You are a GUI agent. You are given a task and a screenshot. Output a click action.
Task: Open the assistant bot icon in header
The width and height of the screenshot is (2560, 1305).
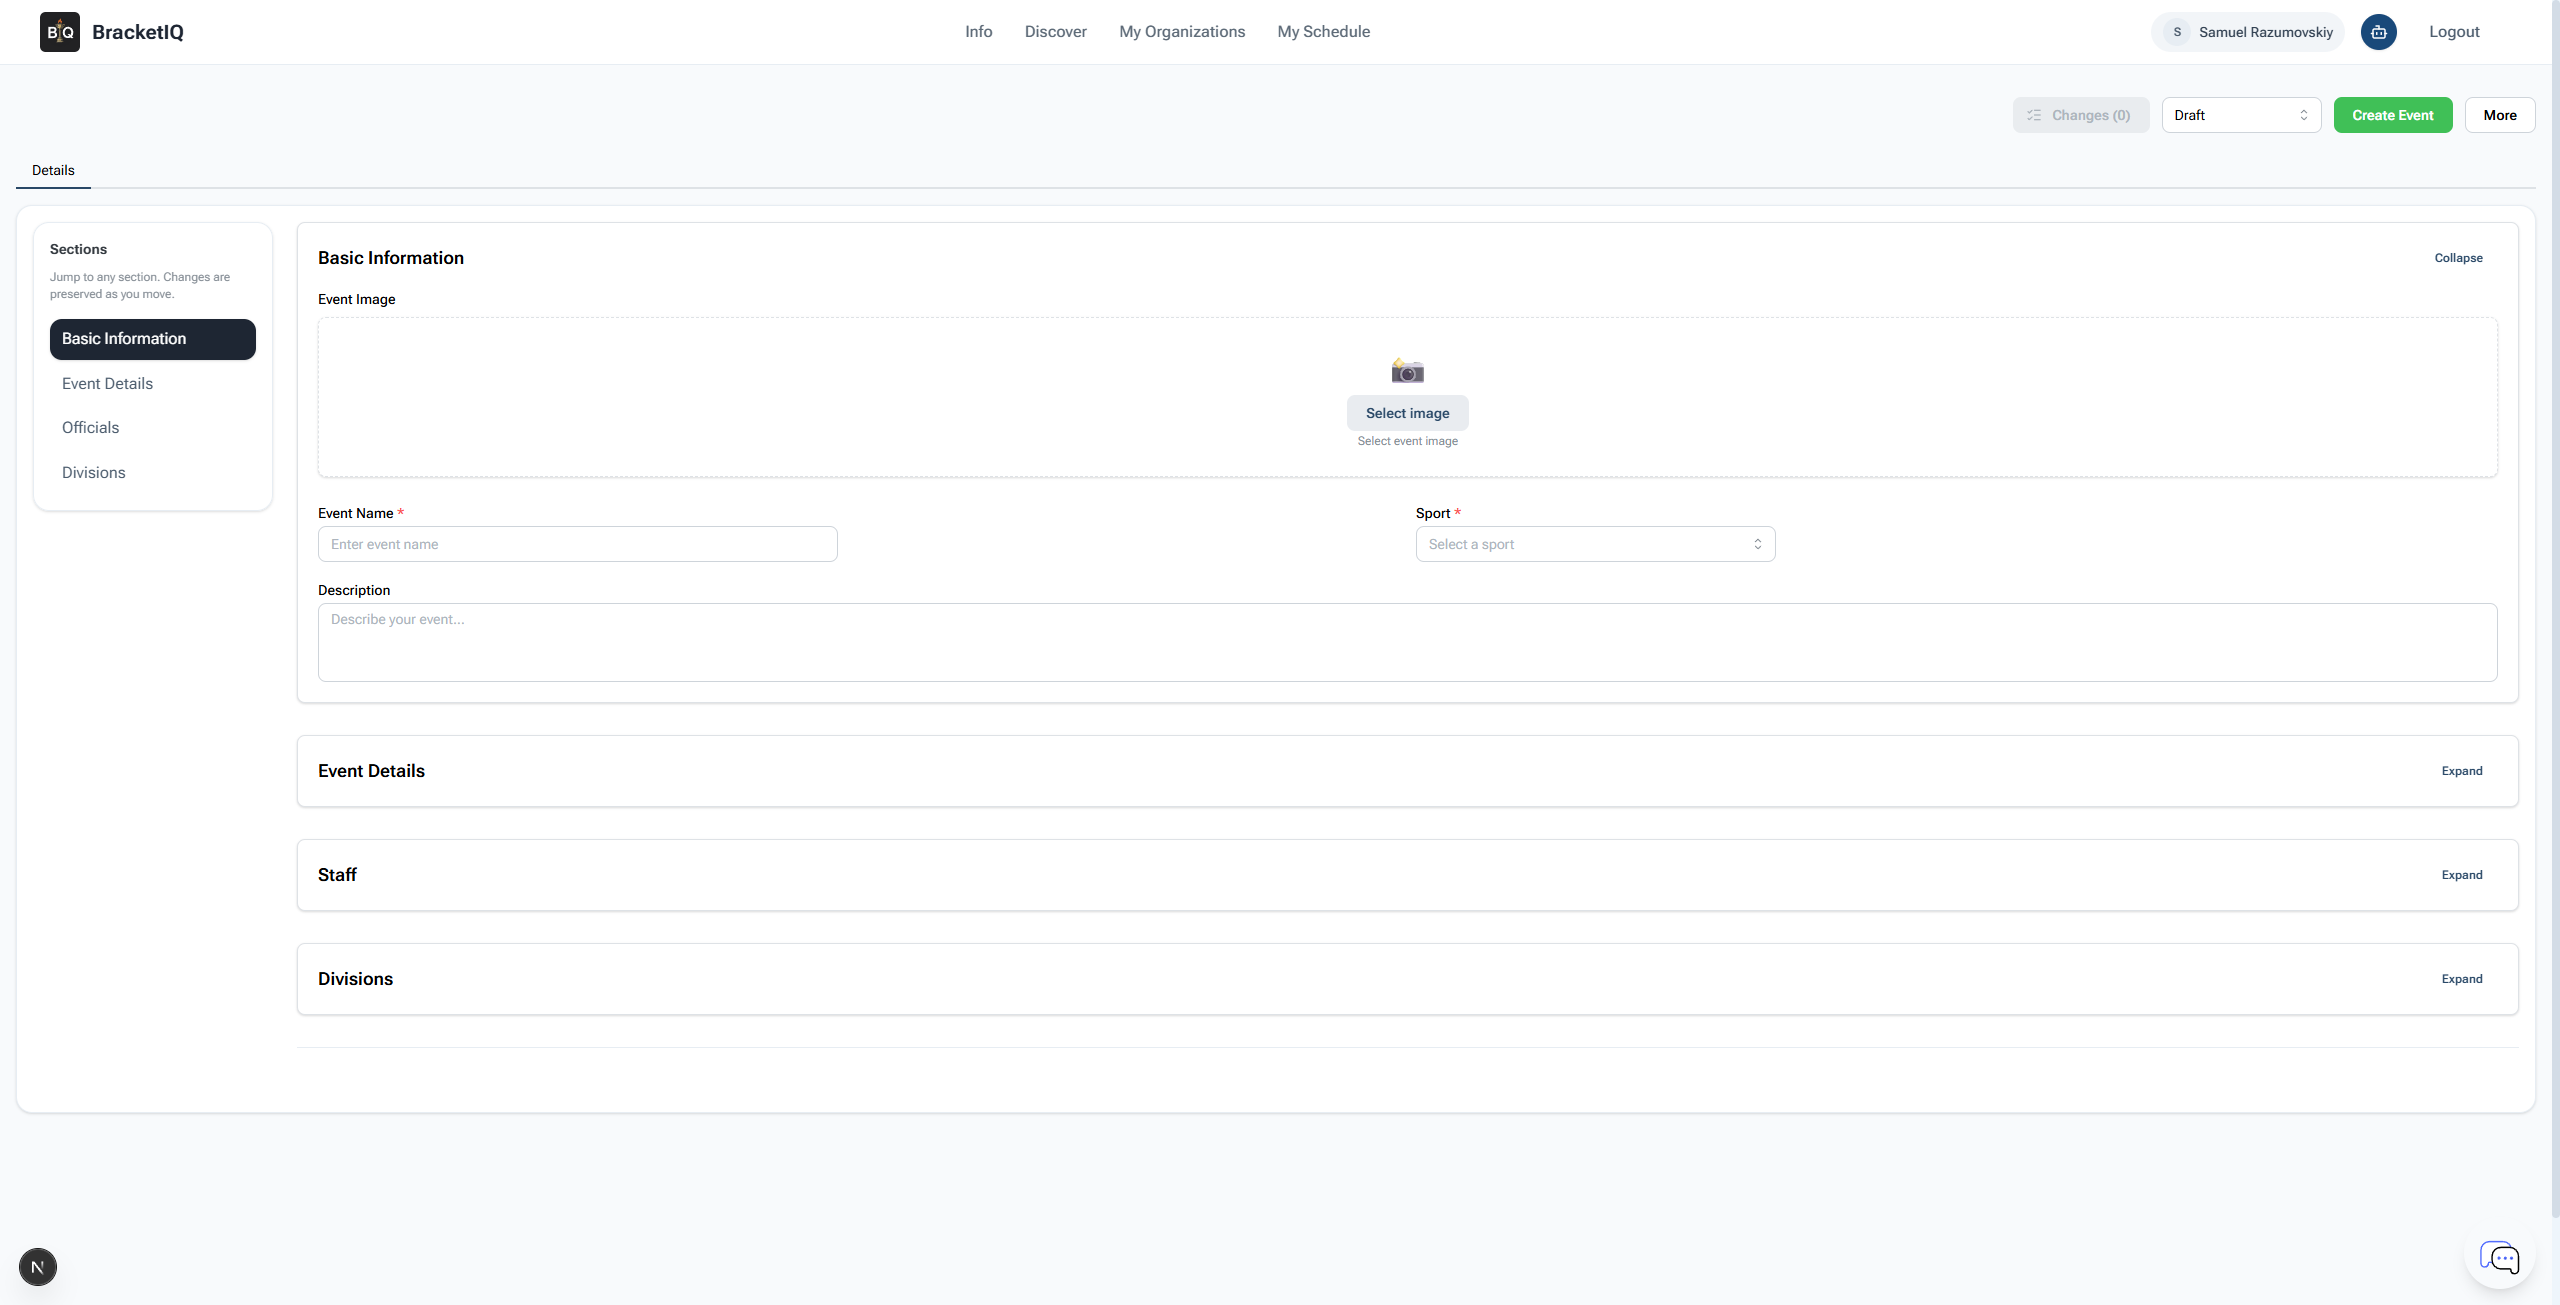(x=2379, y=32)
